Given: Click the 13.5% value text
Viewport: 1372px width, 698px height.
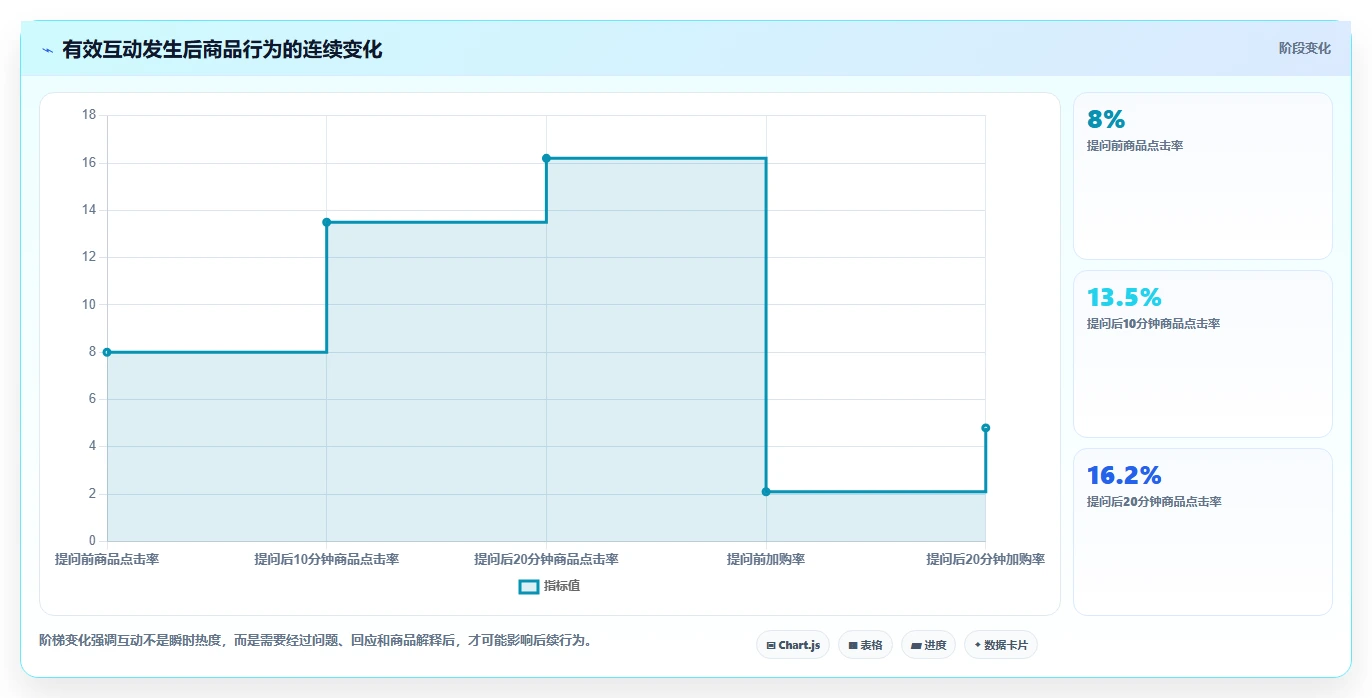Looking at the screenshot, I should coord(1124,297).
